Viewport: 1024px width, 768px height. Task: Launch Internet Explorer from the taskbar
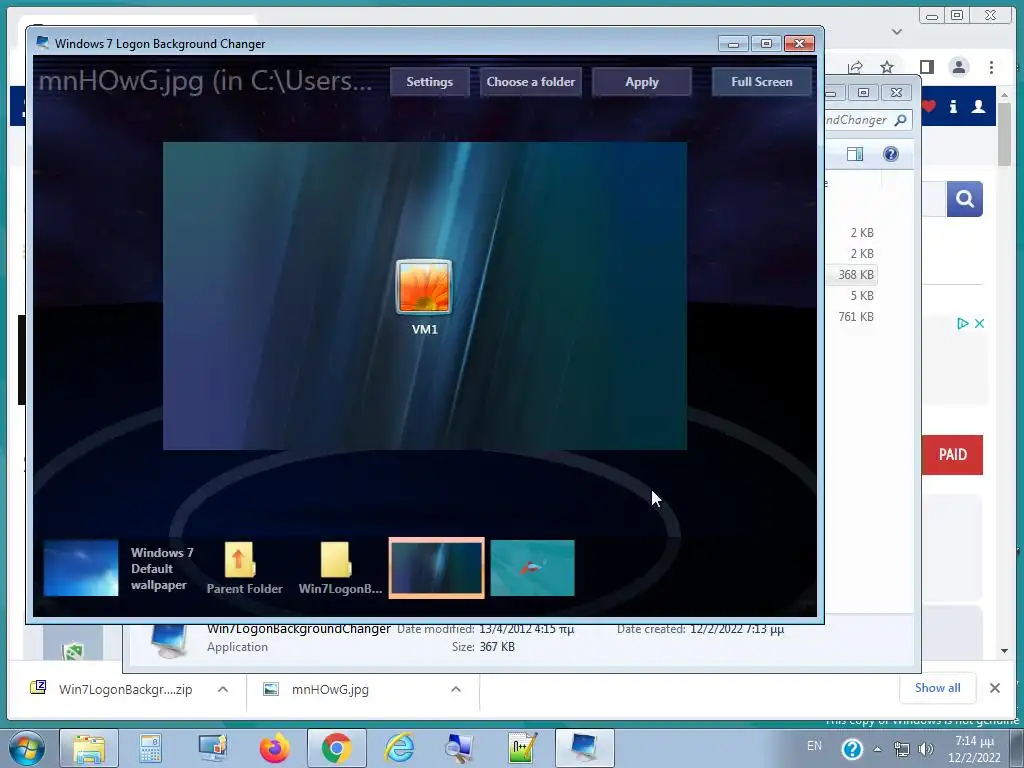pos(399,748)
